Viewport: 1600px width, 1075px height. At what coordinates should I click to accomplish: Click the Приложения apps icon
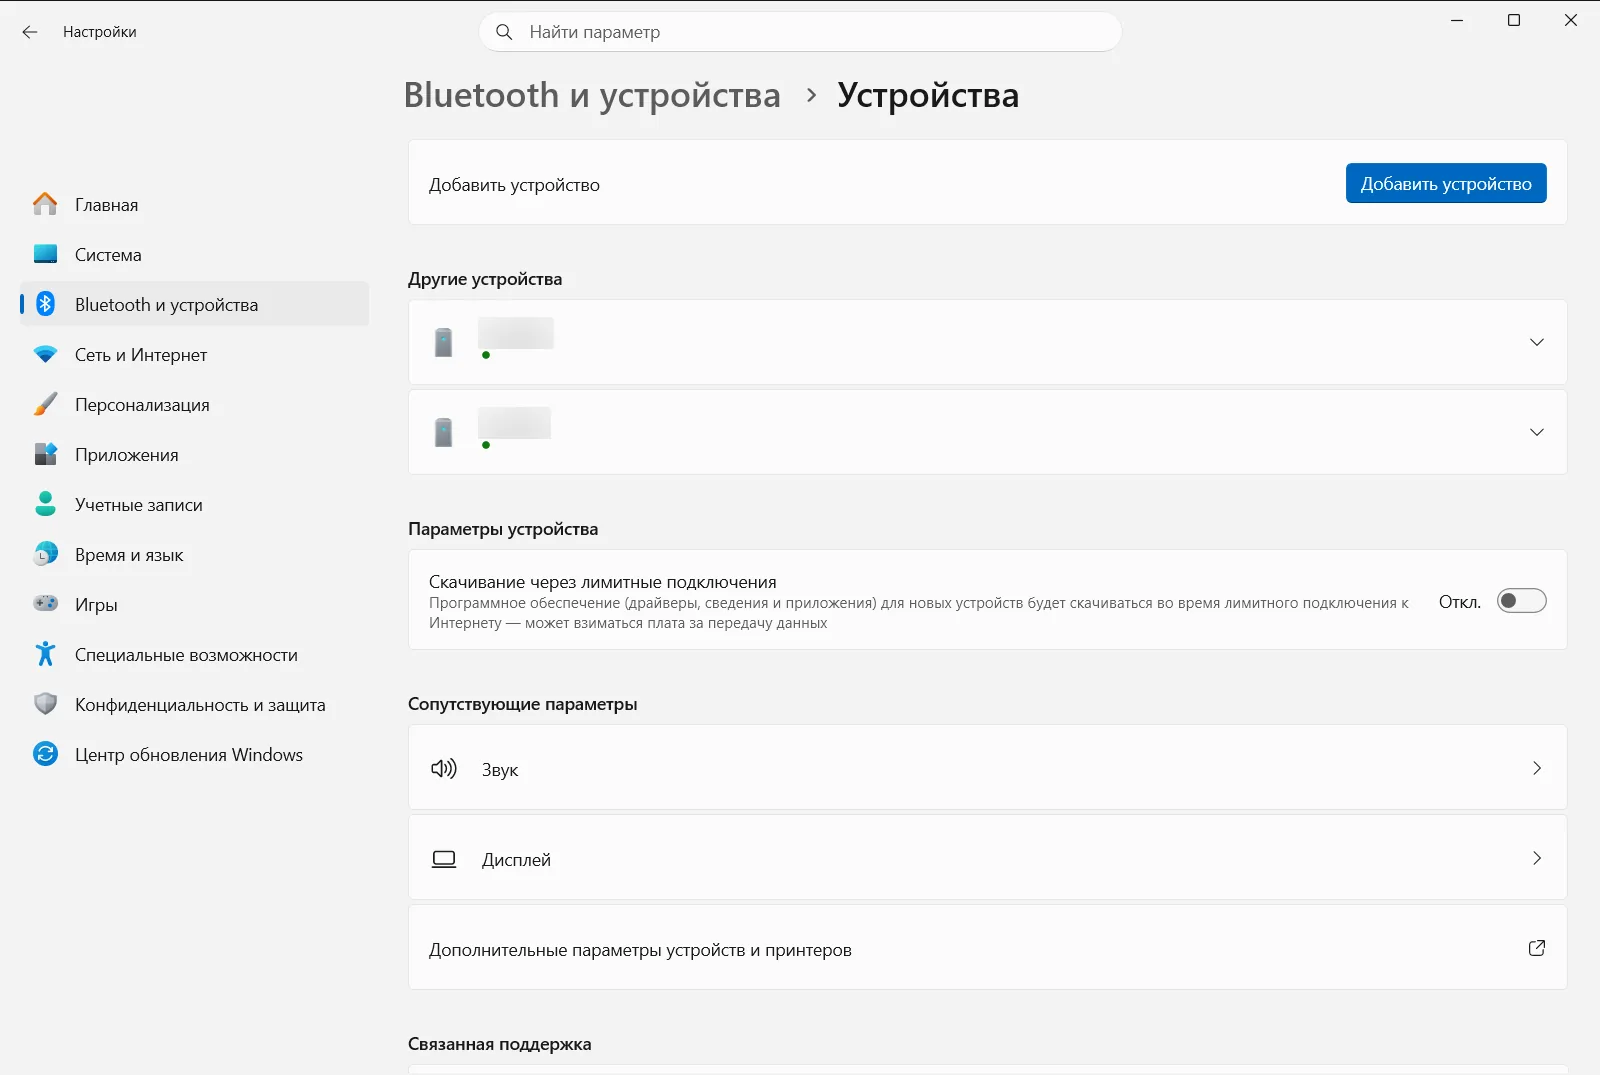45,454
